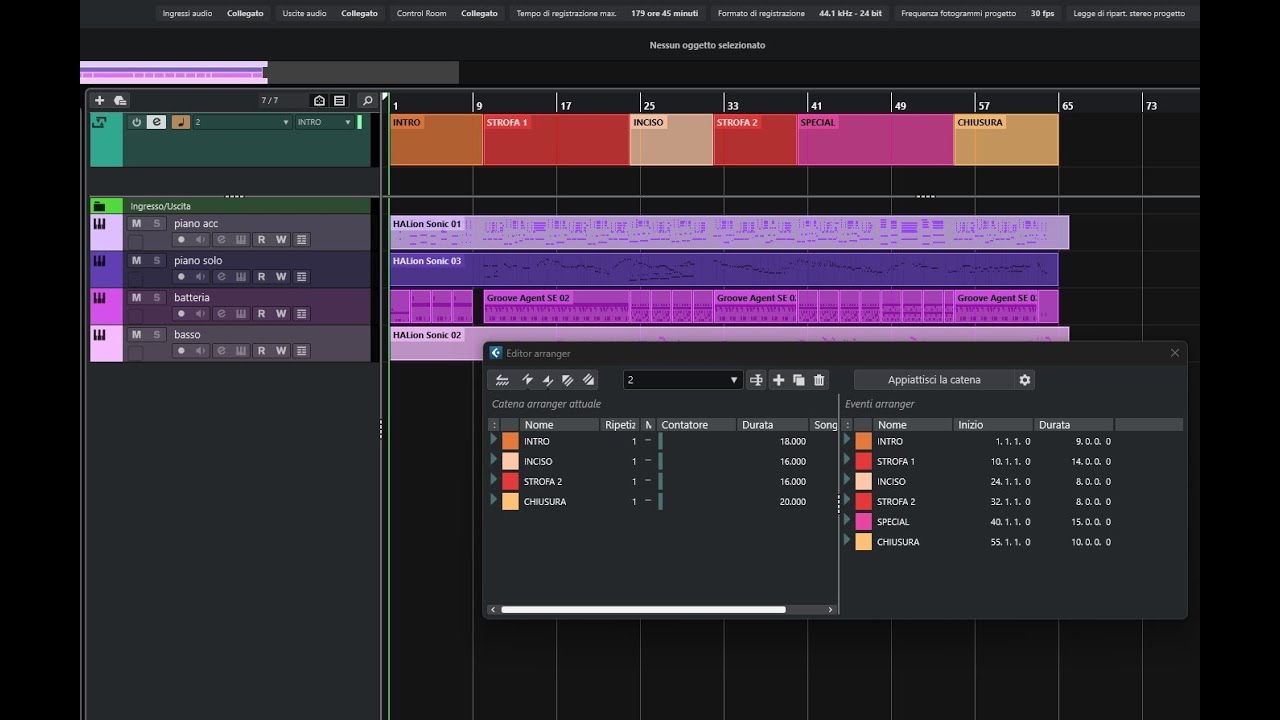
Task: Solo the piano acc track
Action: 156,223
